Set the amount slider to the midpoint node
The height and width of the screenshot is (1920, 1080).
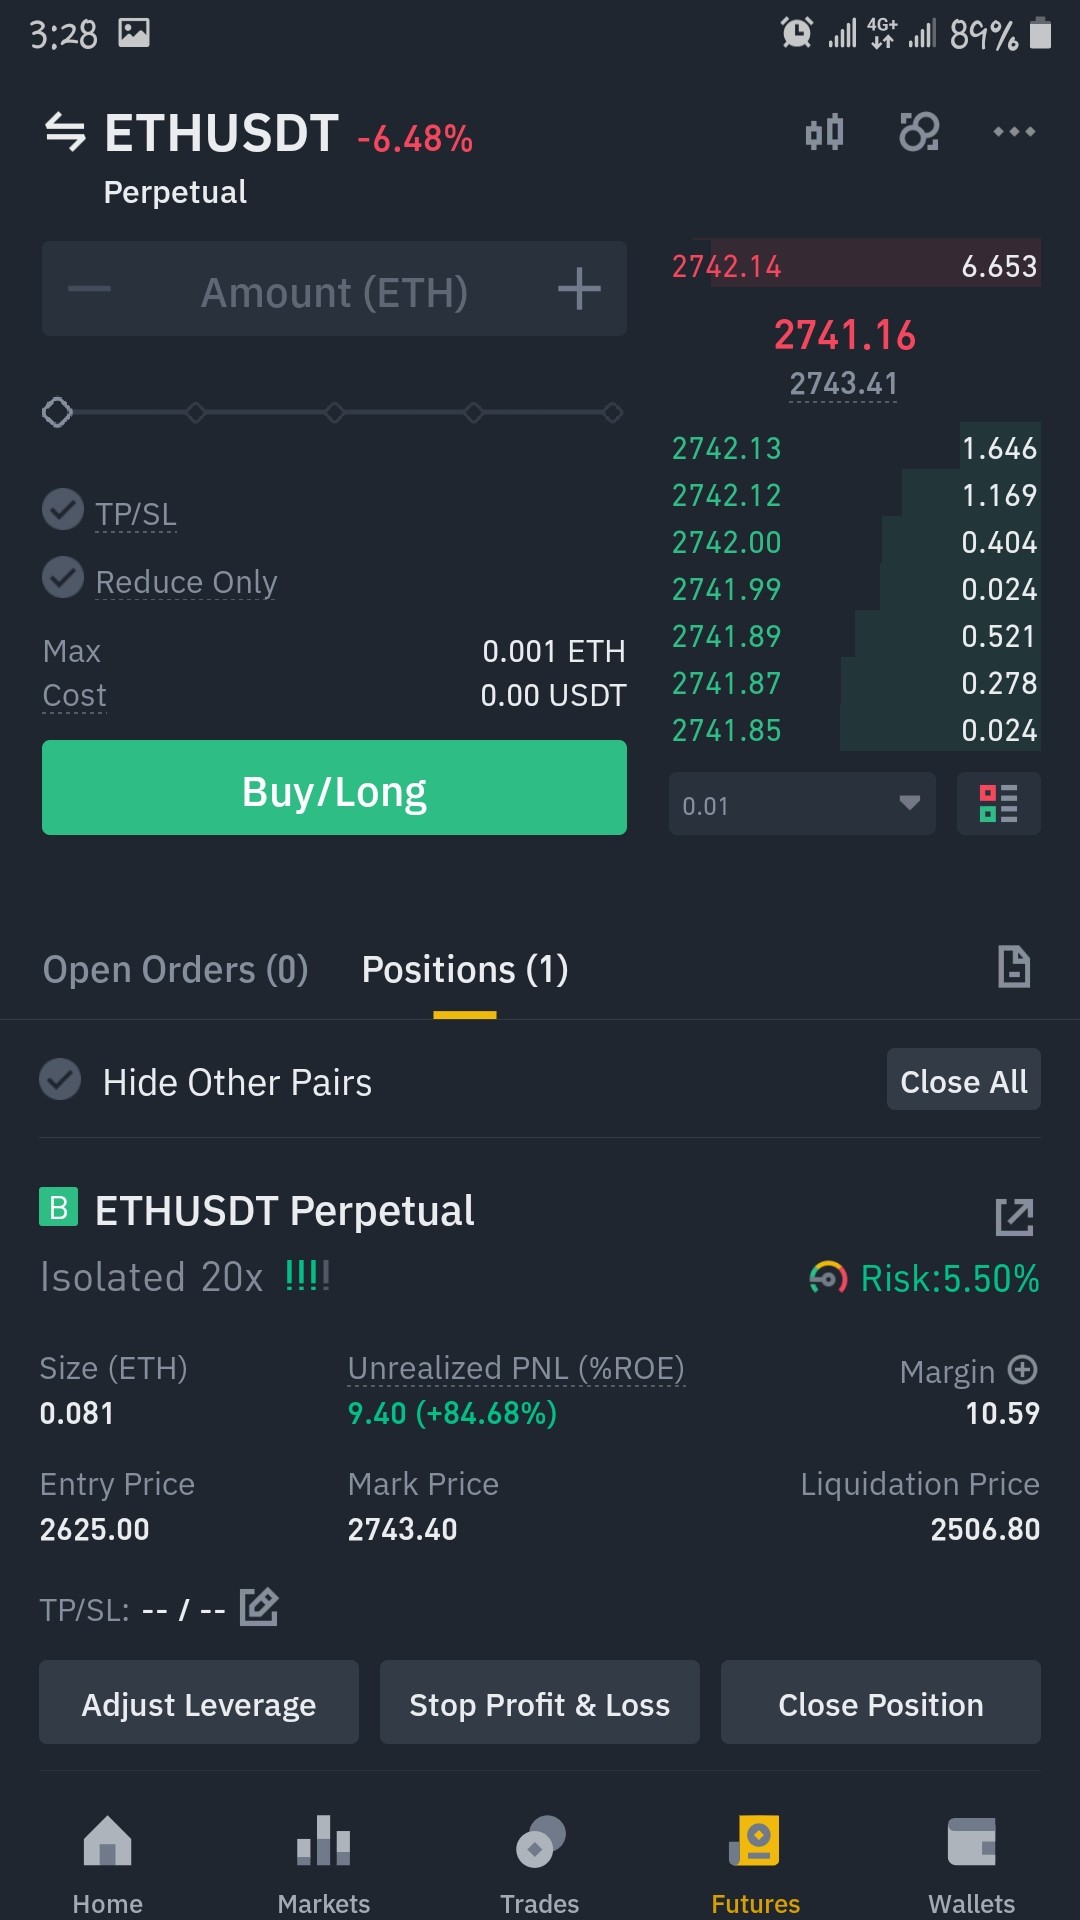pyautogui.click(x=335, y=412)
